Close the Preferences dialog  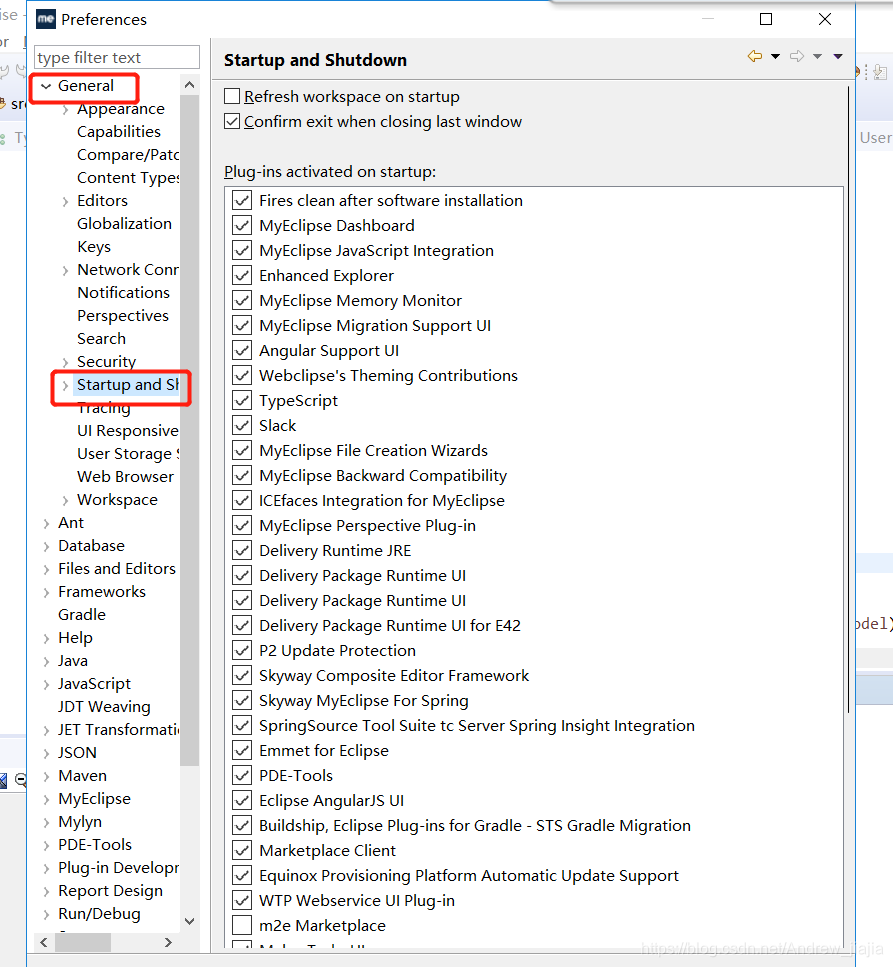click(x=825, y=19)
